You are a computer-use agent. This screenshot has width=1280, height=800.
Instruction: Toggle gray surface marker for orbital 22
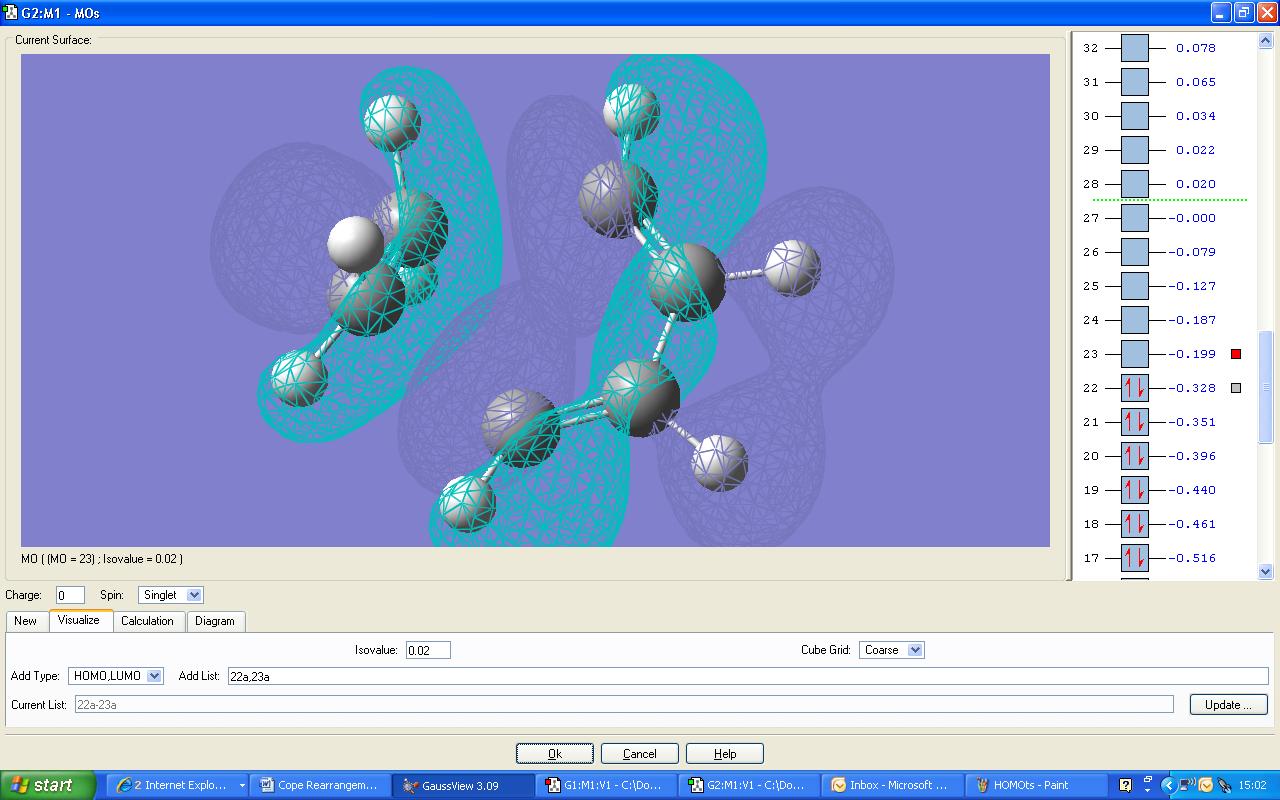1236,388
